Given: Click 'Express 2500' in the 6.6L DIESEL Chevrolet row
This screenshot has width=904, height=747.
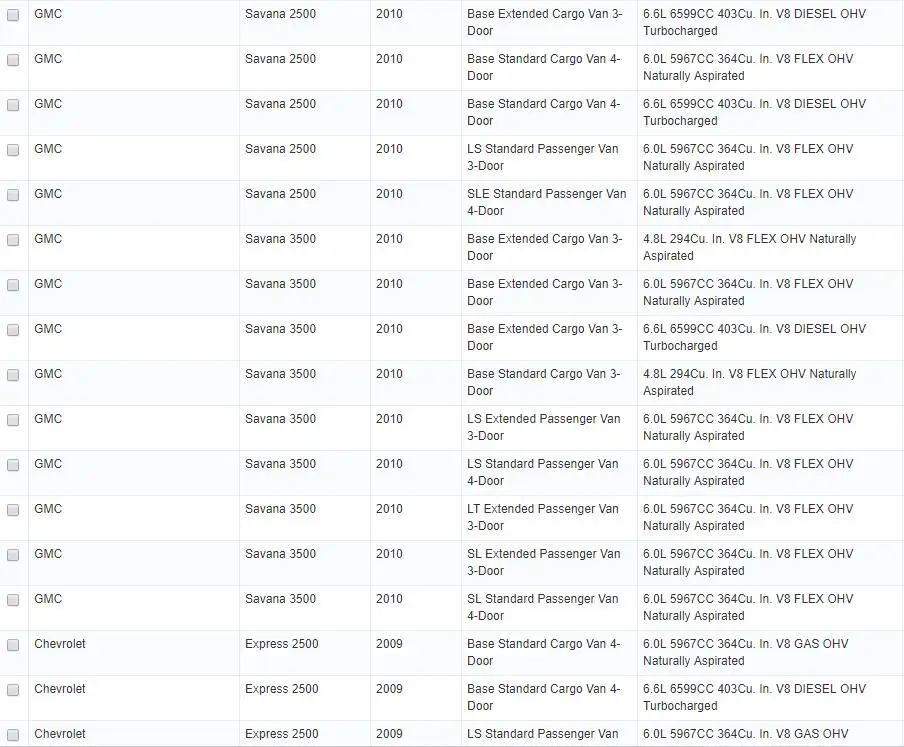Looking at the screenshot, I should [281, 689].
